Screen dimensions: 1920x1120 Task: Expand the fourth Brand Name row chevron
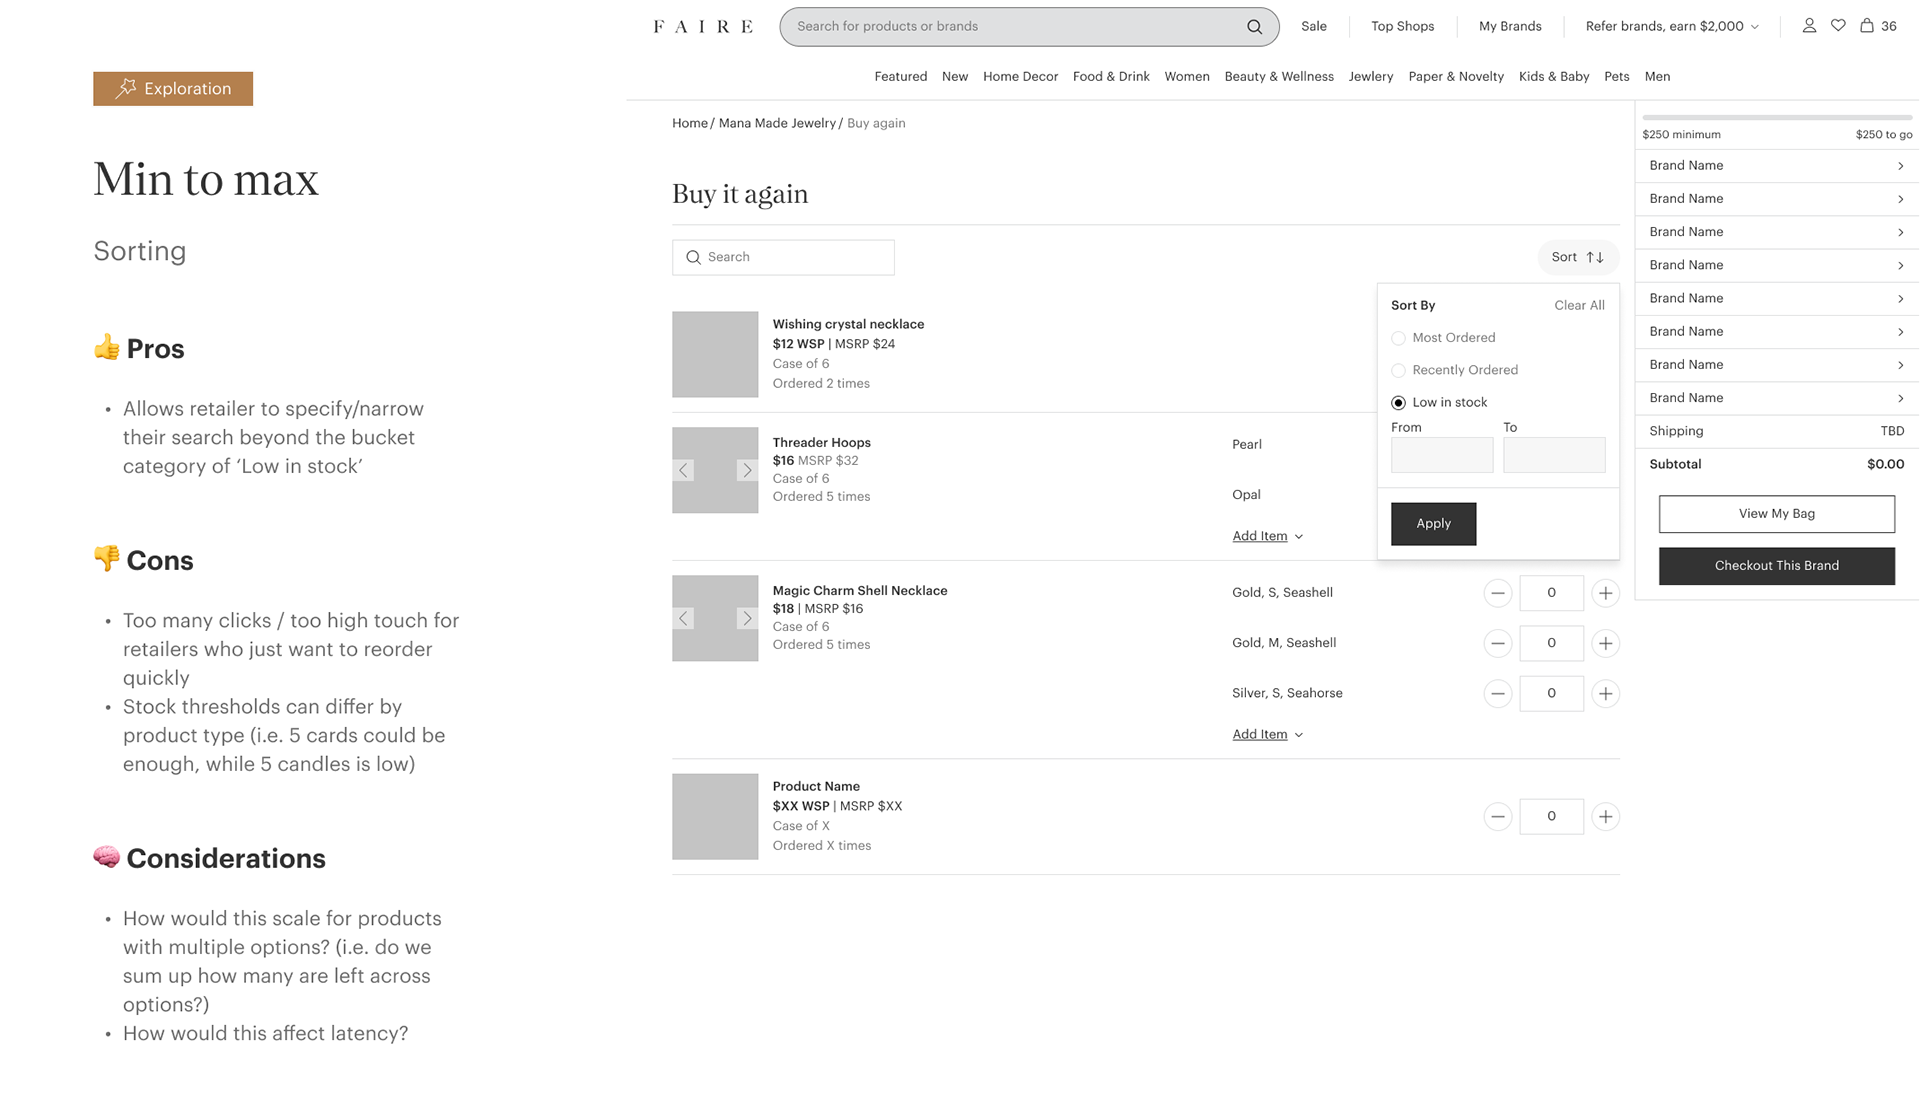[x=1900, y=265]
